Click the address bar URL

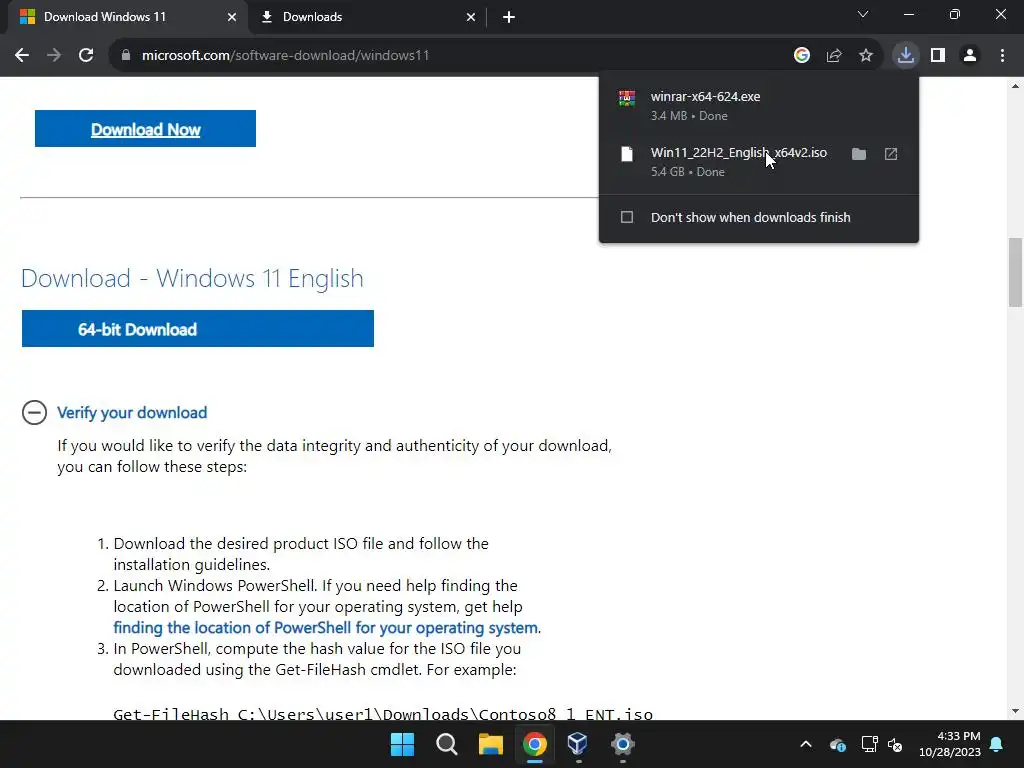pyautogui.click(x=285, y=56)
